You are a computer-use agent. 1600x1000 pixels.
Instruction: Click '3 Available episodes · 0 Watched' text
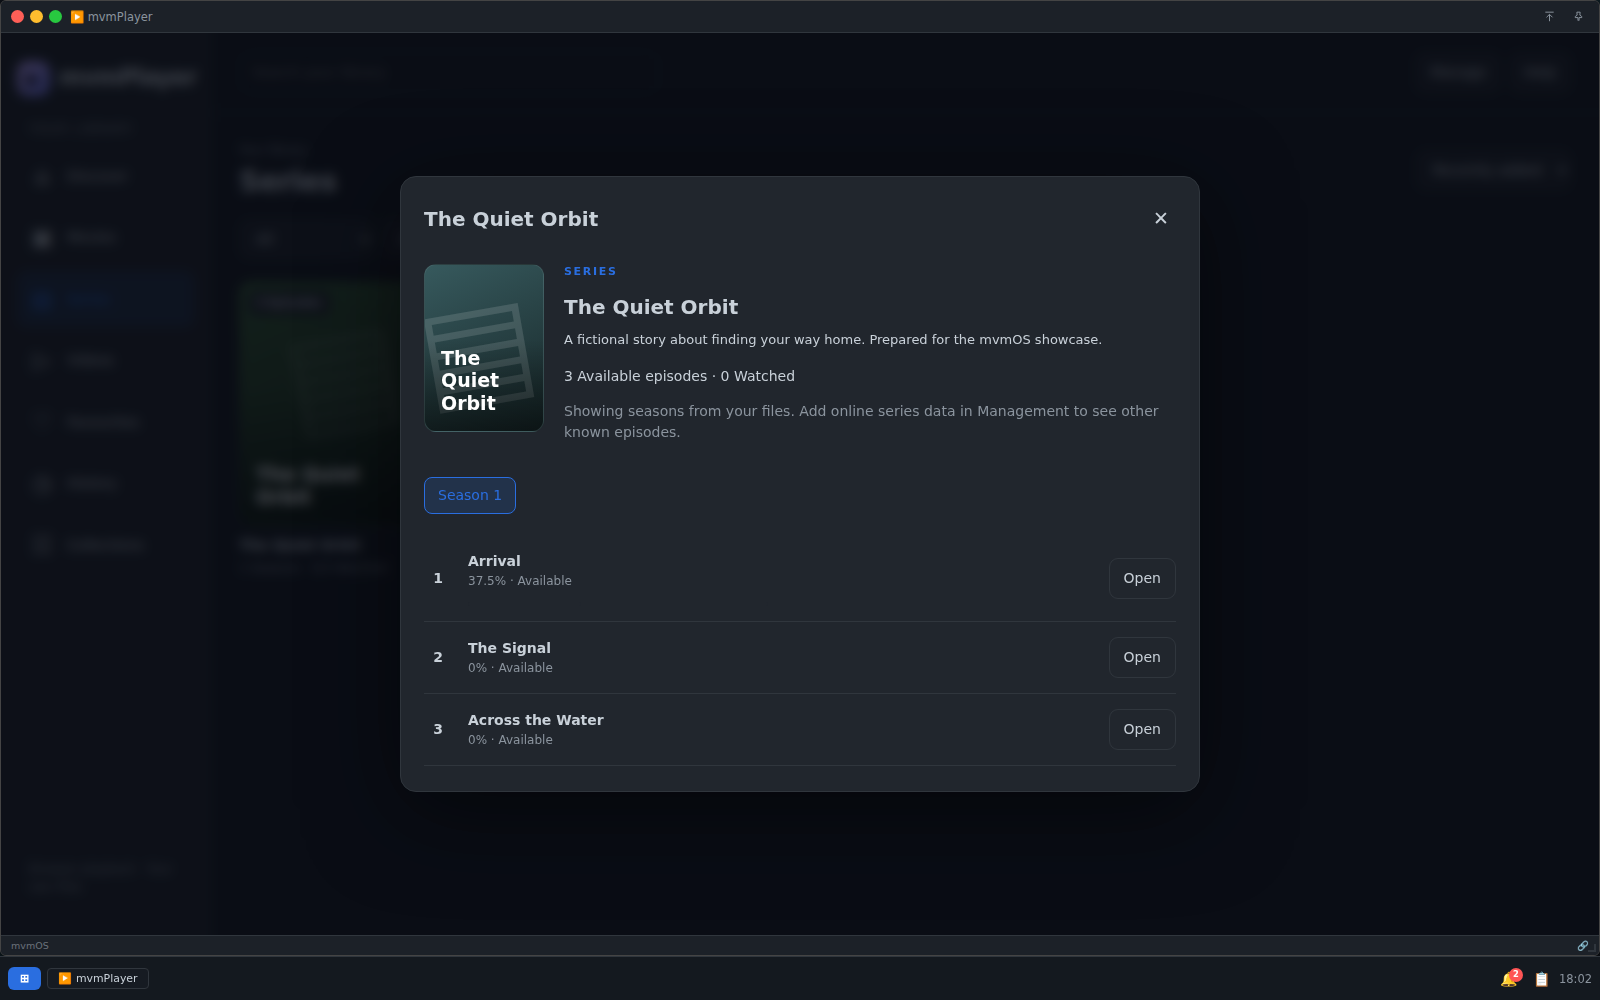(679, 376)
